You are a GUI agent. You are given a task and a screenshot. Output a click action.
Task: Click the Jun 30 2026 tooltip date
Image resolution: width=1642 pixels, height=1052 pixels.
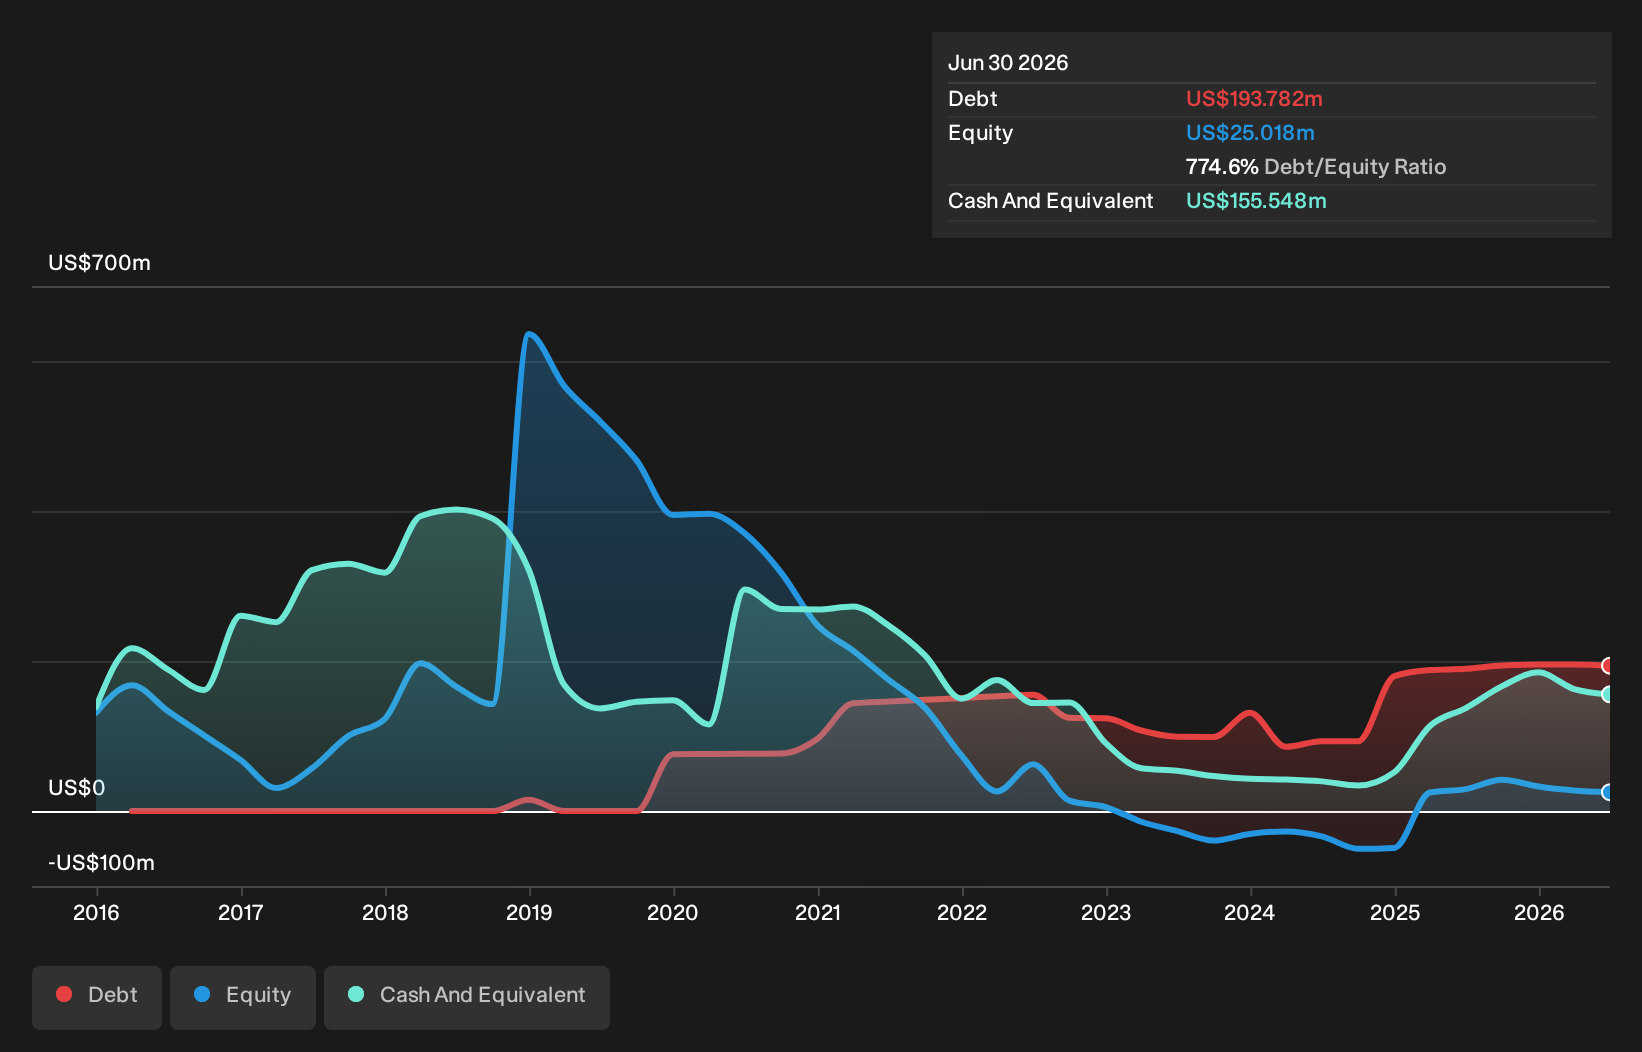pyautogui.click(x=1008, y=63)
